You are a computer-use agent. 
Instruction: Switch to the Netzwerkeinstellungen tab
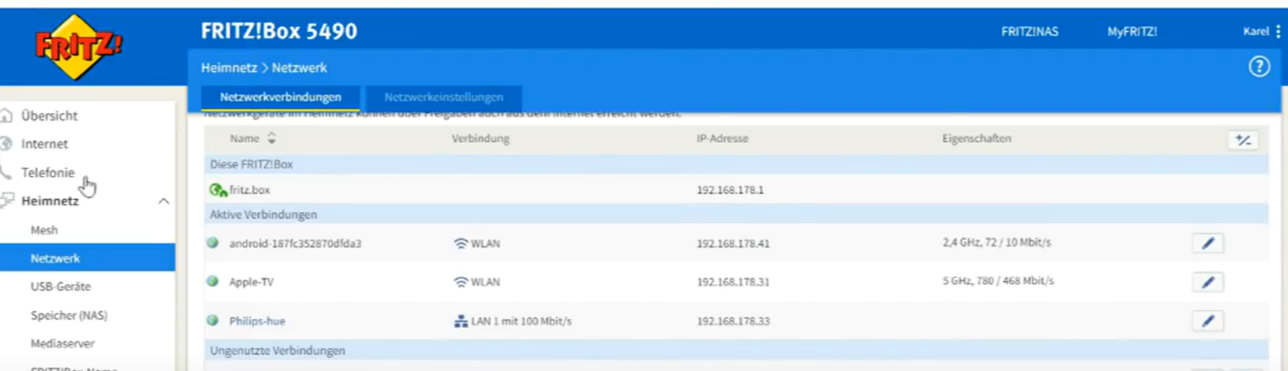pos(444,97)
